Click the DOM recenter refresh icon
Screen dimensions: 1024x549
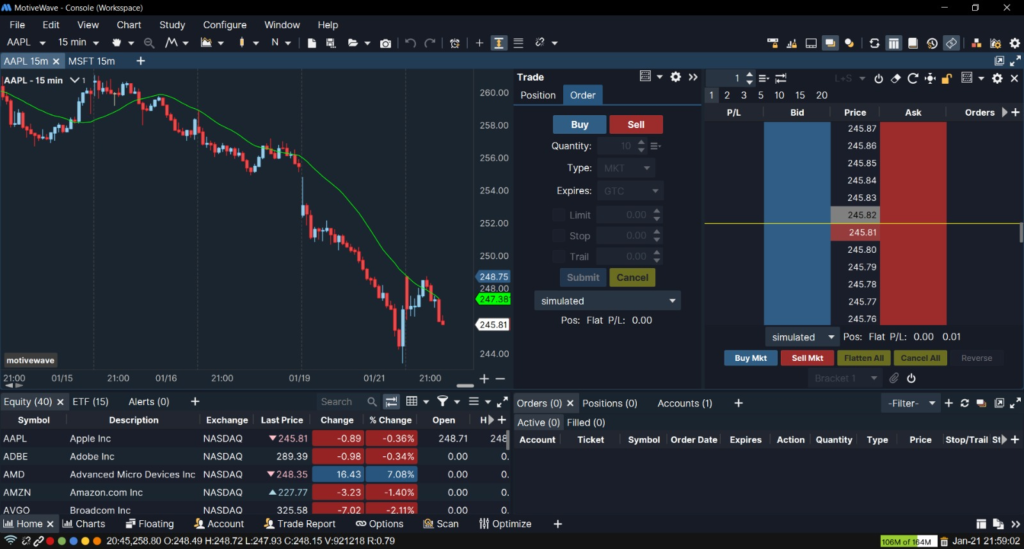913,78
